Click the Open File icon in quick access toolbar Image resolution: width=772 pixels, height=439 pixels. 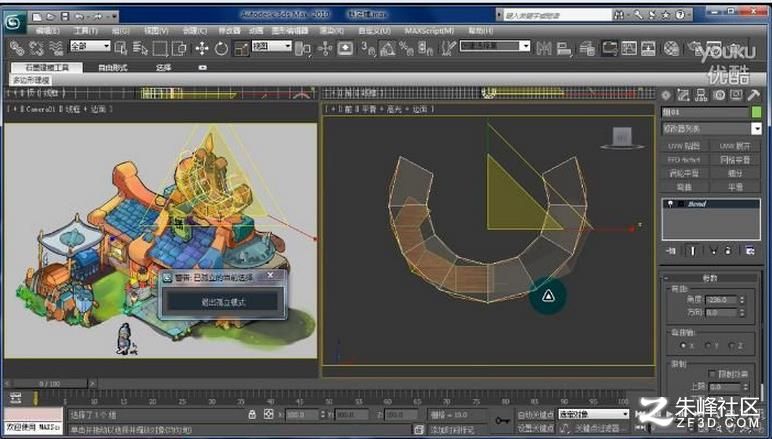[x=51, y=17]
